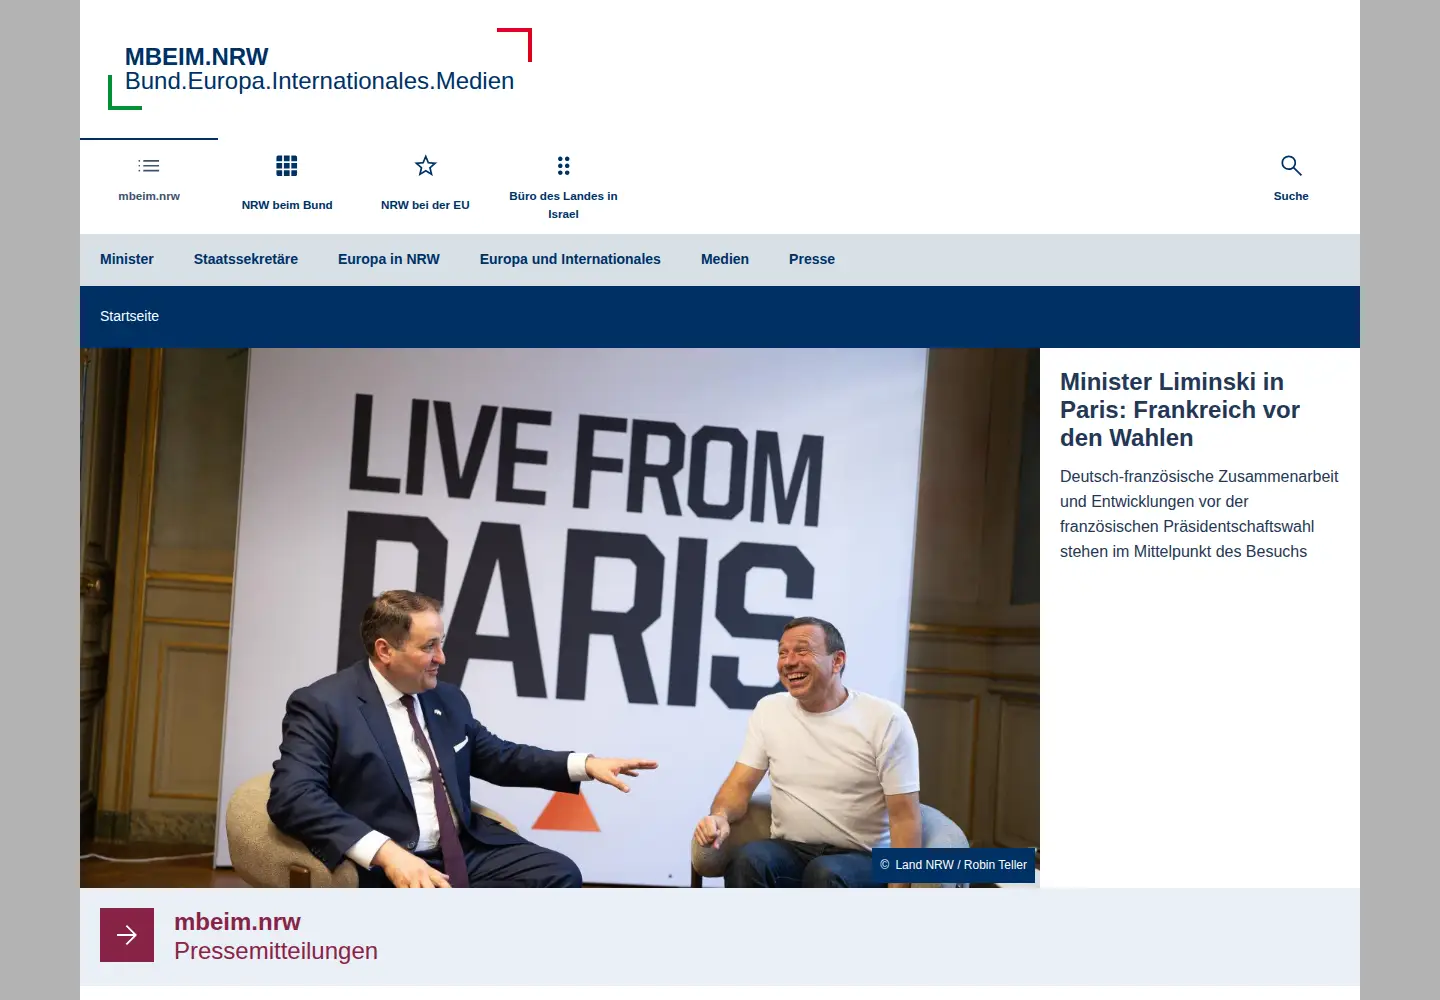Click the Land NRW / Robin Teller photo credit
Screen dimensions: 1440x1000
point(953,865)
